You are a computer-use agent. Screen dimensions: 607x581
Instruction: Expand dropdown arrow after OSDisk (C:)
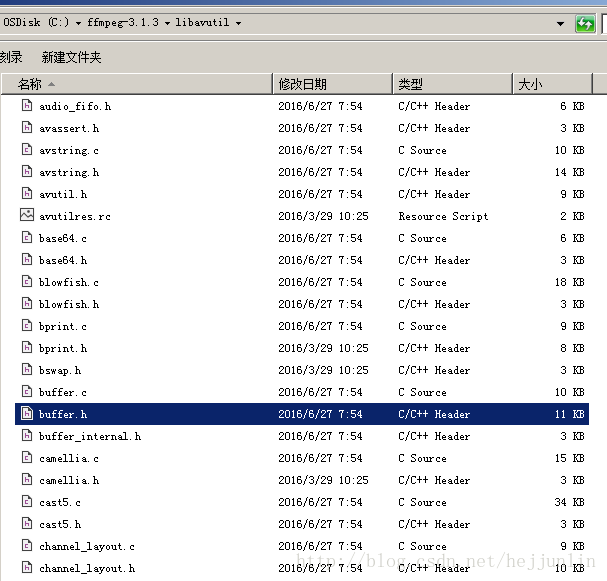(79, 23)
